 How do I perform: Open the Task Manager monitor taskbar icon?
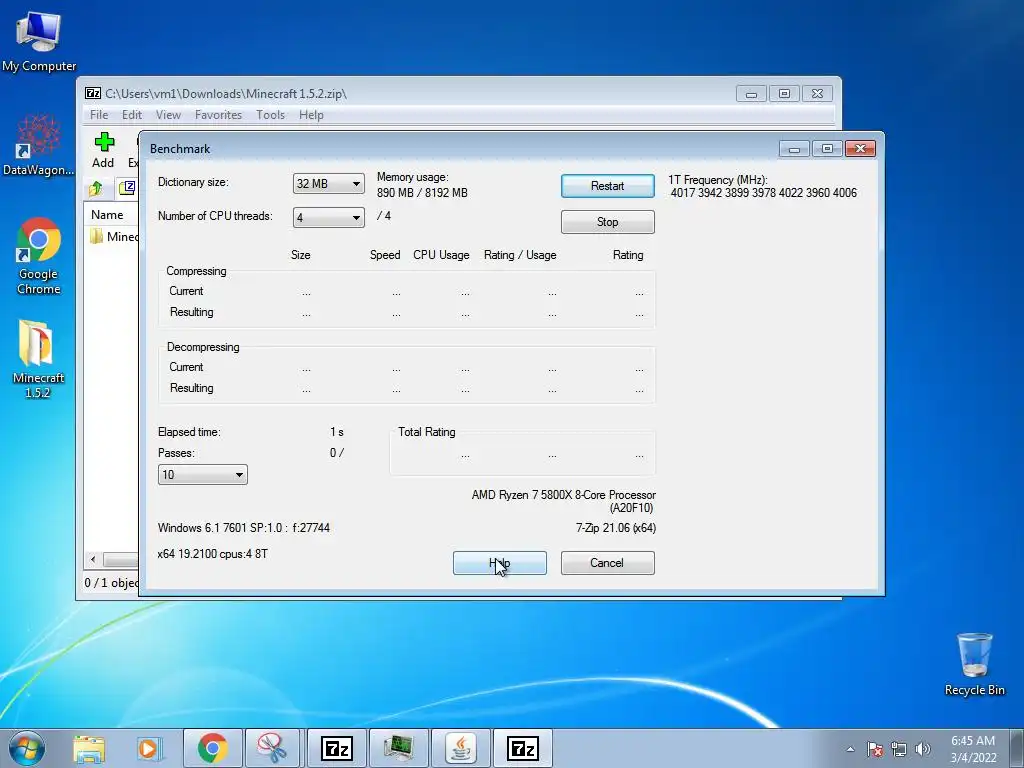click(x=398, y=748)
